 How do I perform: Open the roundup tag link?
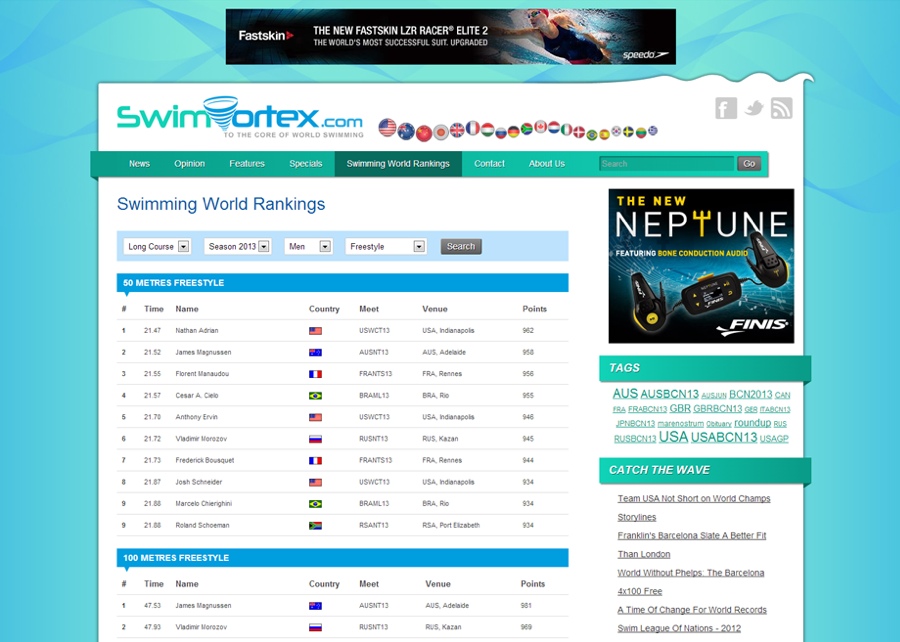pyautogui.click(x=752, y=423)
